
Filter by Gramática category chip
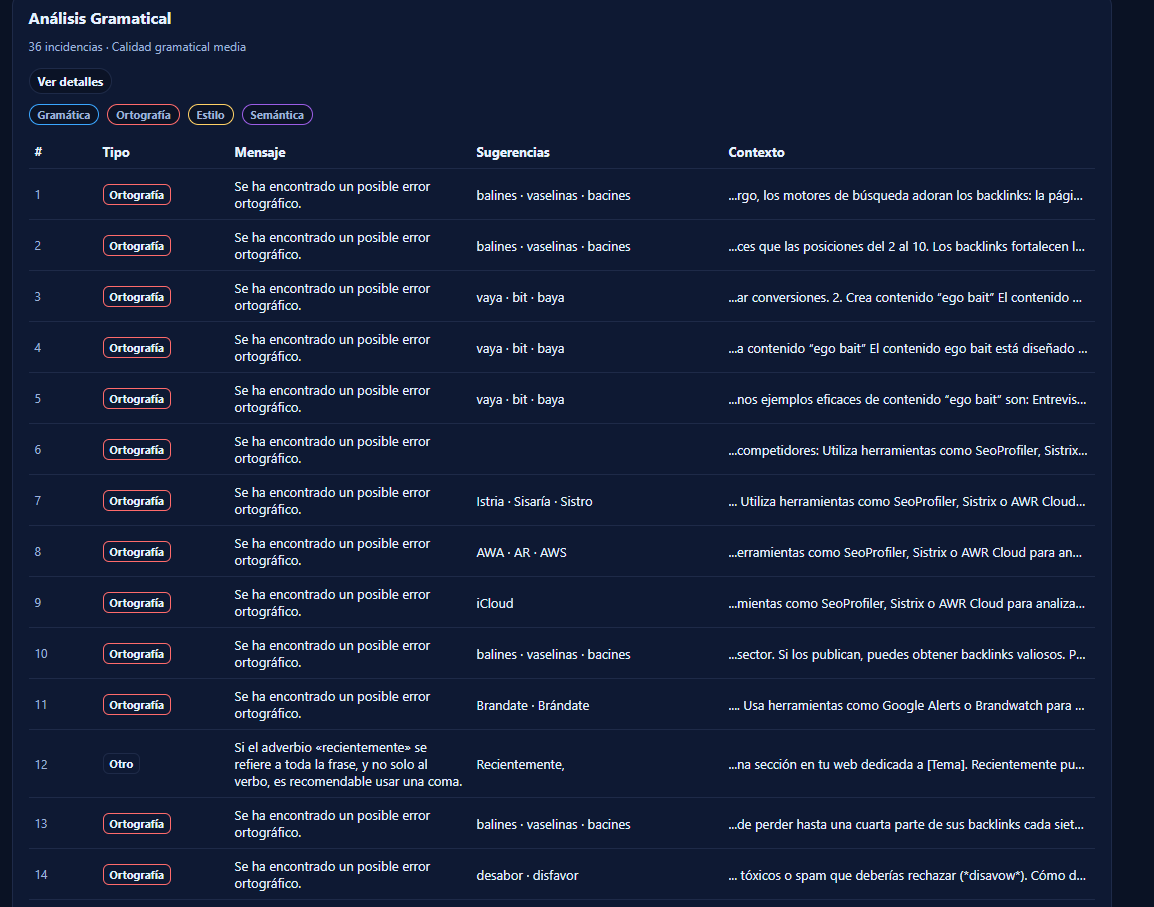click(x=64, y=115)
